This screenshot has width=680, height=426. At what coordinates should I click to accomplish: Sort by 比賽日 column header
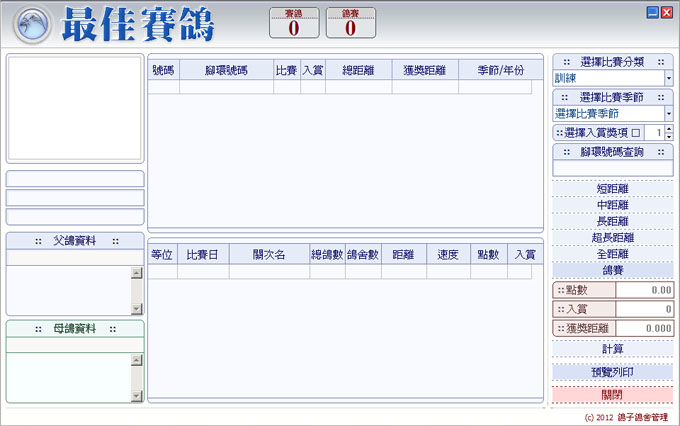click(203, 255)
